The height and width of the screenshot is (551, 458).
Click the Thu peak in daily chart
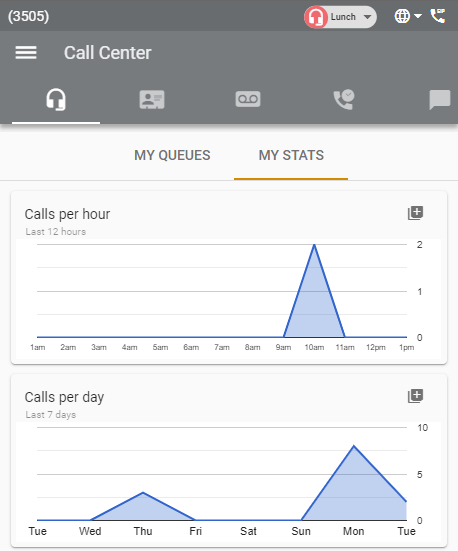143,493
